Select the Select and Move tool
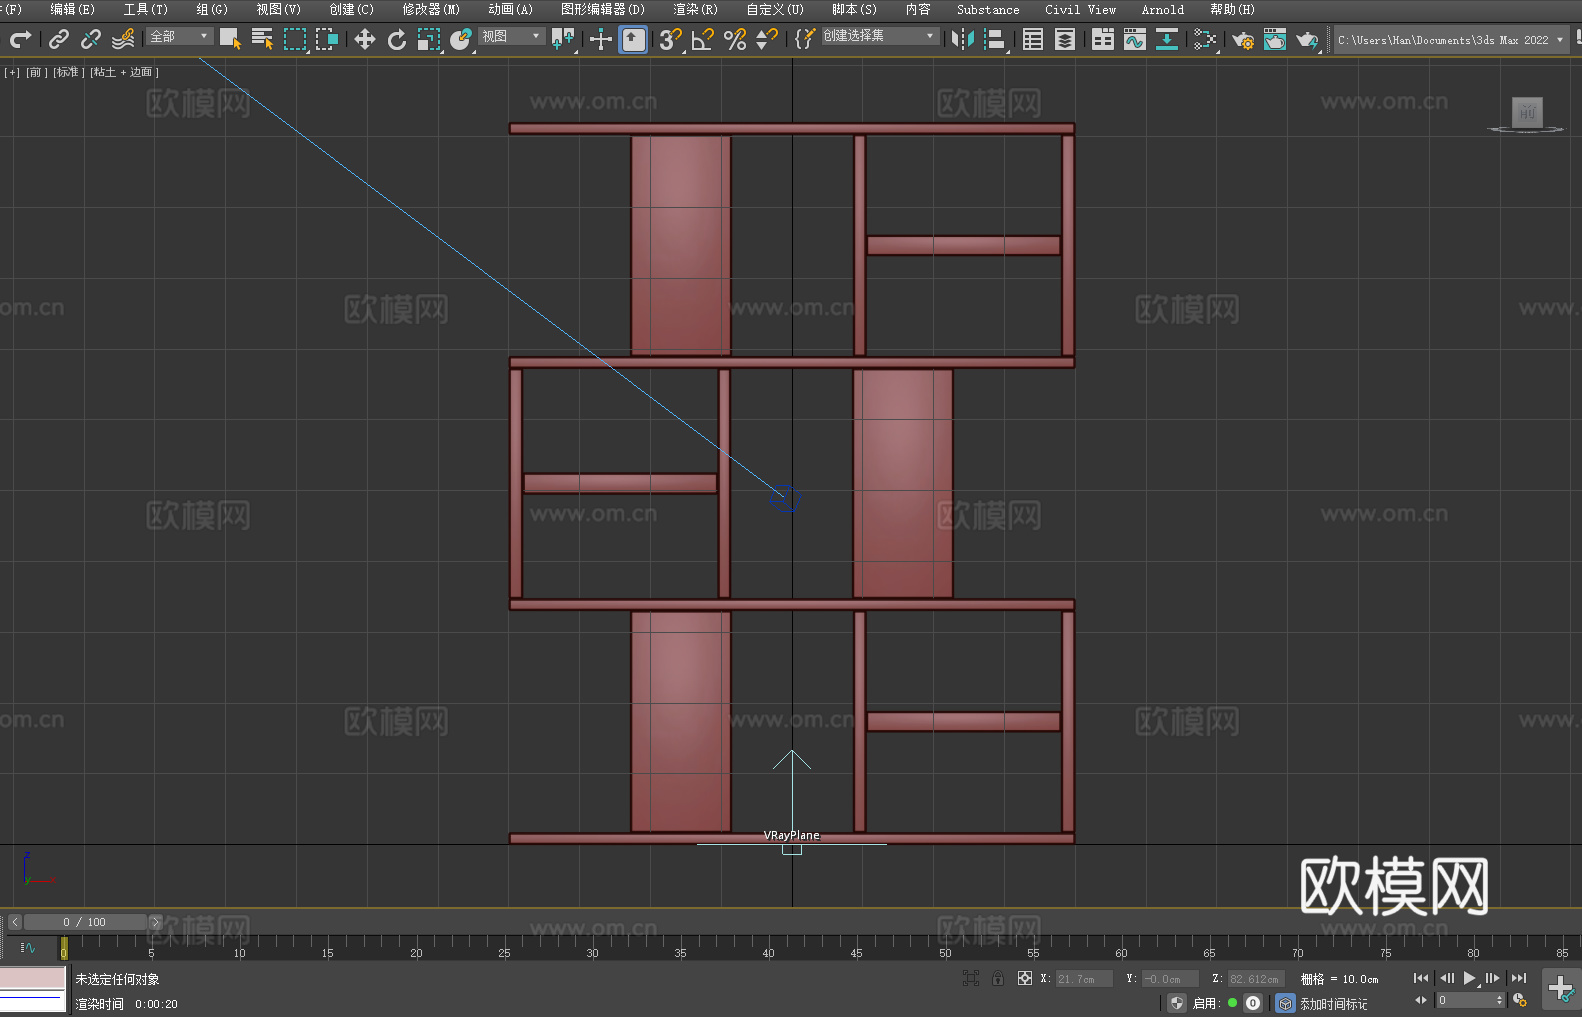Image resolution: width=1582 pixels, height=1017 pixels. pyautogui.click(x=365, y=39)
